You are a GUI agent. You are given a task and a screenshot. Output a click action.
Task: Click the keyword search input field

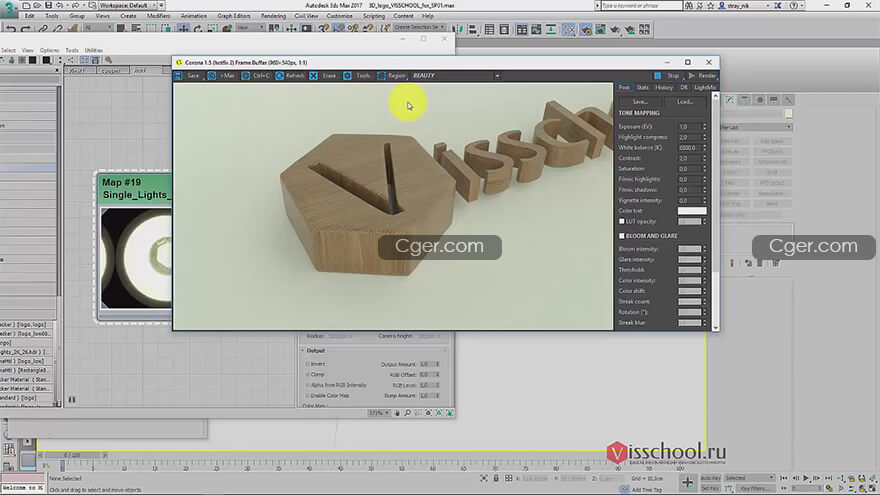(641, 5)
